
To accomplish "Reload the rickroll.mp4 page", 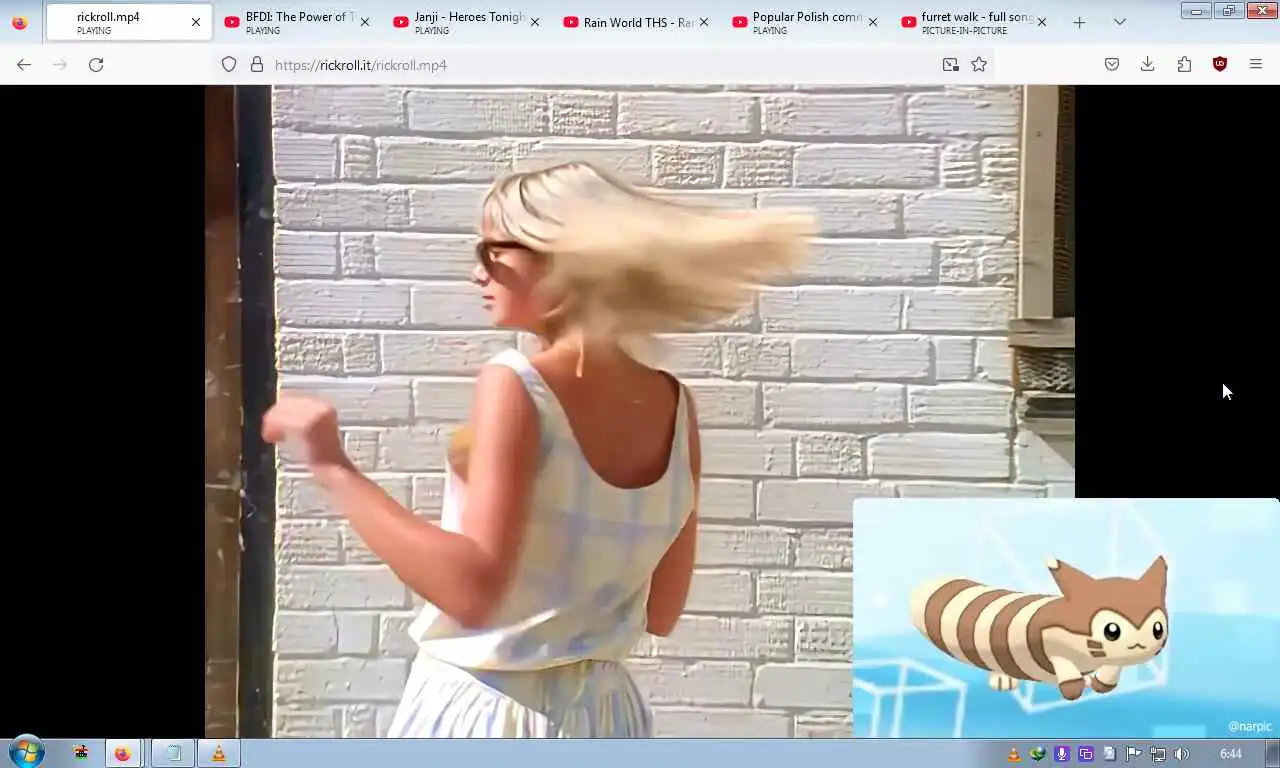I will point(96,65).
